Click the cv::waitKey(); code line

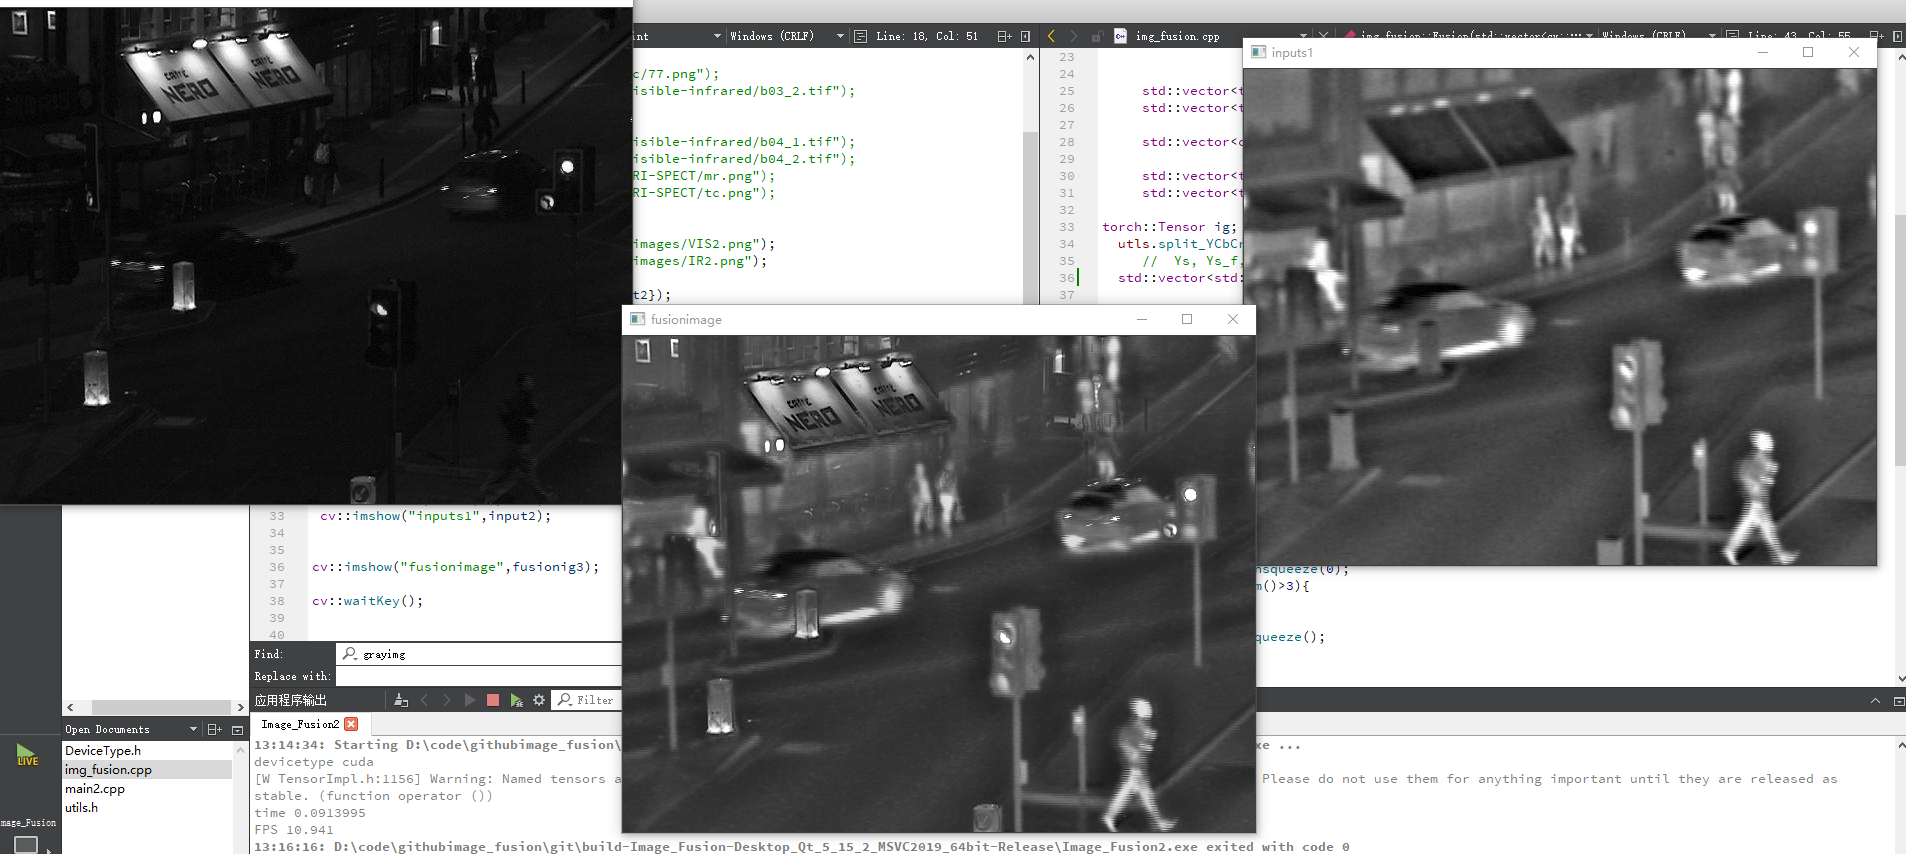367,601
